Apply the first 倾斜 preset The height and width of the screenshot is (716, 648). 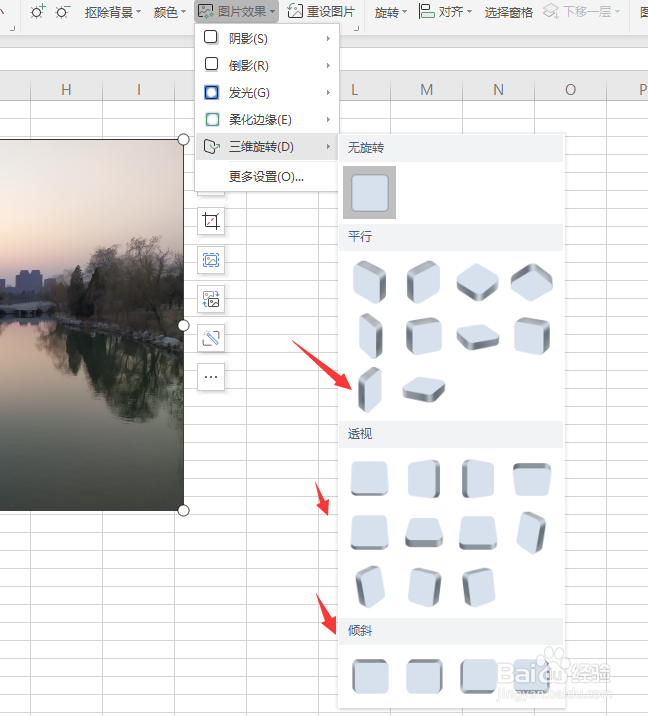(370, 676)
